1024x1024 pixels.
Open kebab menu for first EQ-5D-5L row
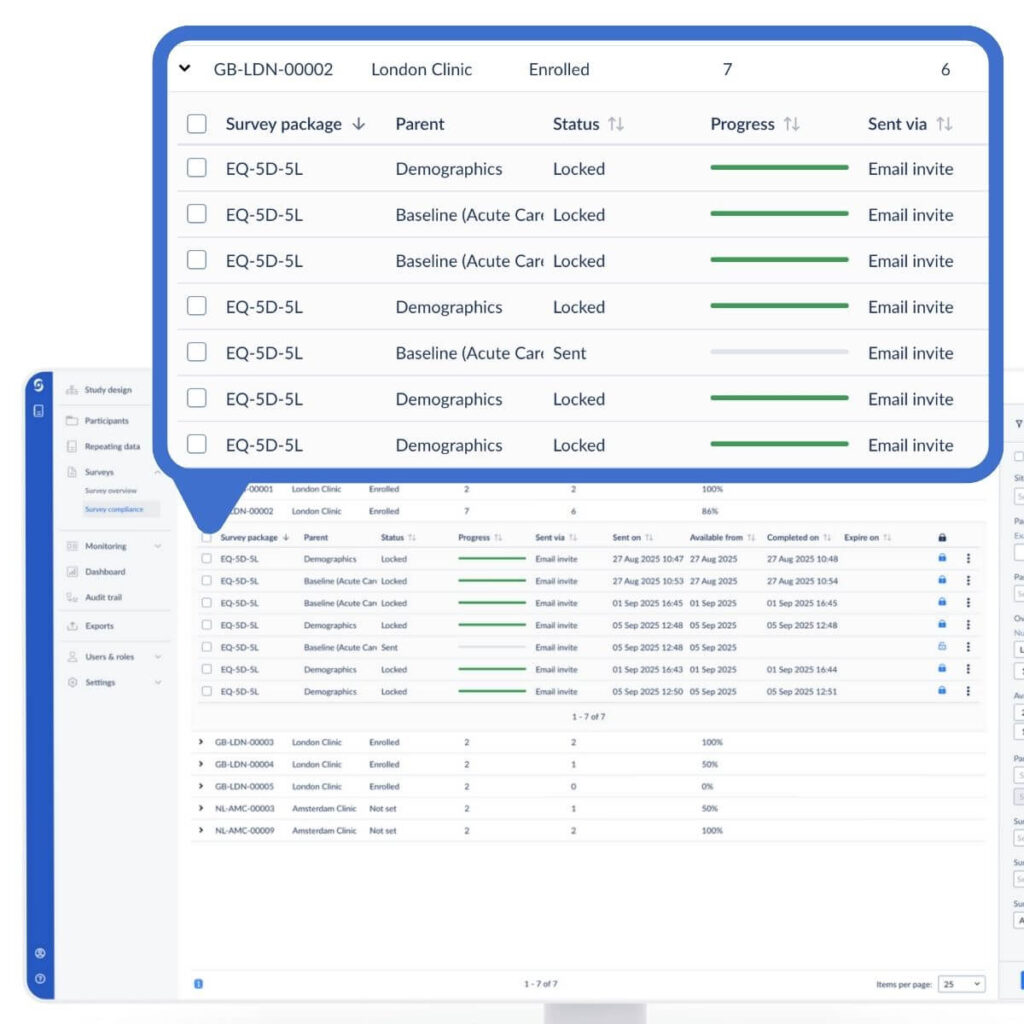point(968,559)
